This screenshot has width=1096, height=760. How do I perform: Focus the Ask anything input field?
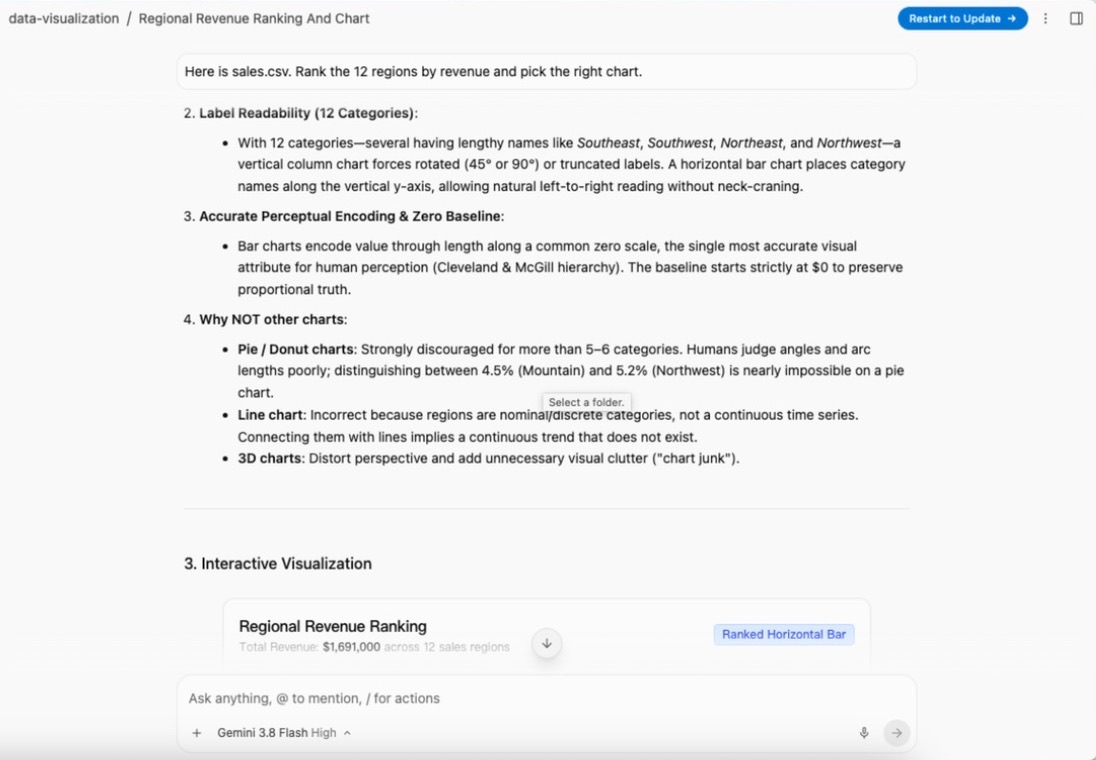(546, 698)
